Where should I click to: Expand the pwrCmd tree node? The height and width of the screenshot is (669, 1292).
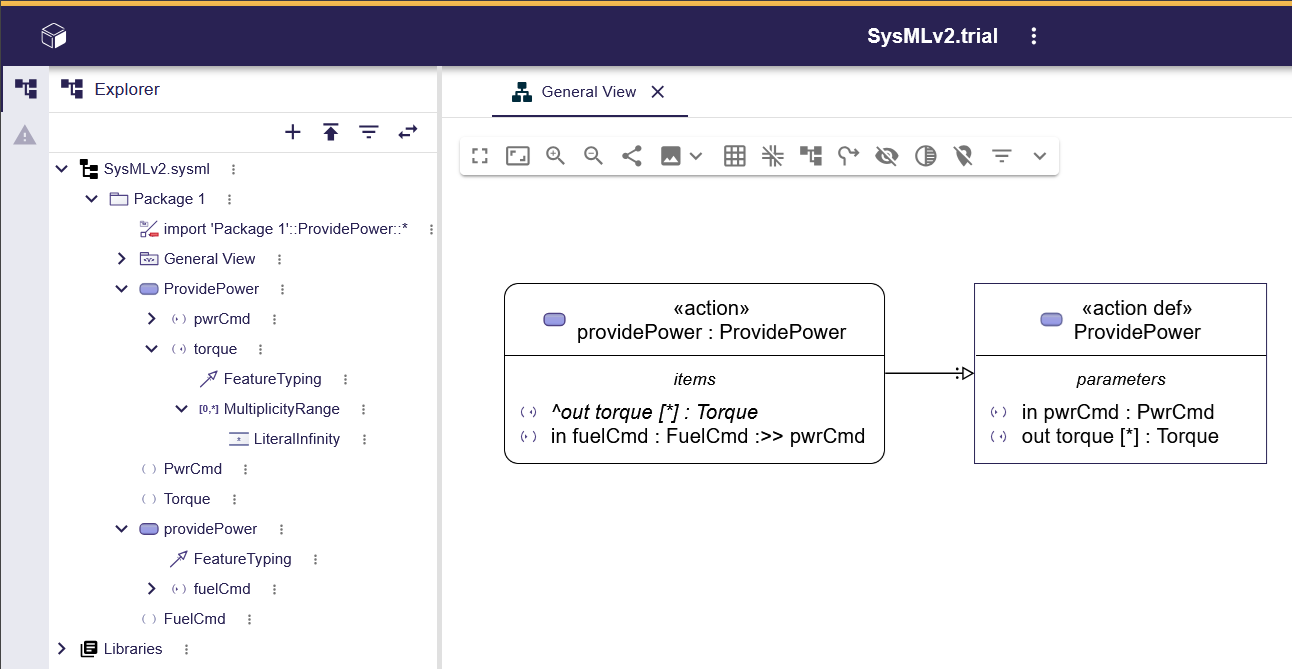(x=152, y=319)
